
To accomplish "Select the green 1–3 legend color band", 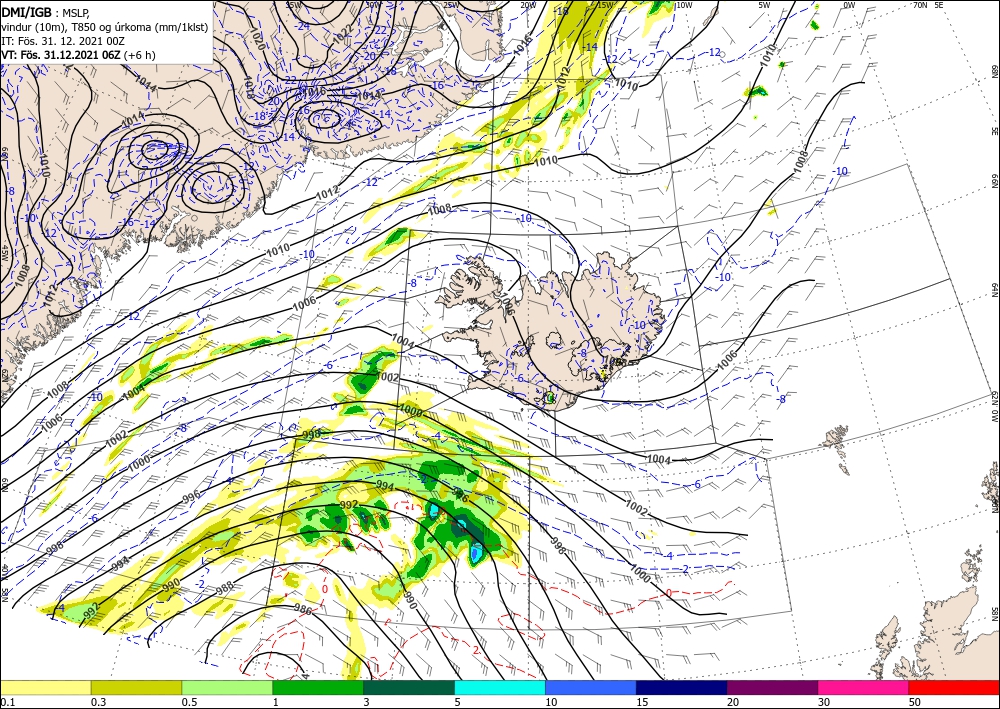I will pyautogui.click(x=318, y=687).
